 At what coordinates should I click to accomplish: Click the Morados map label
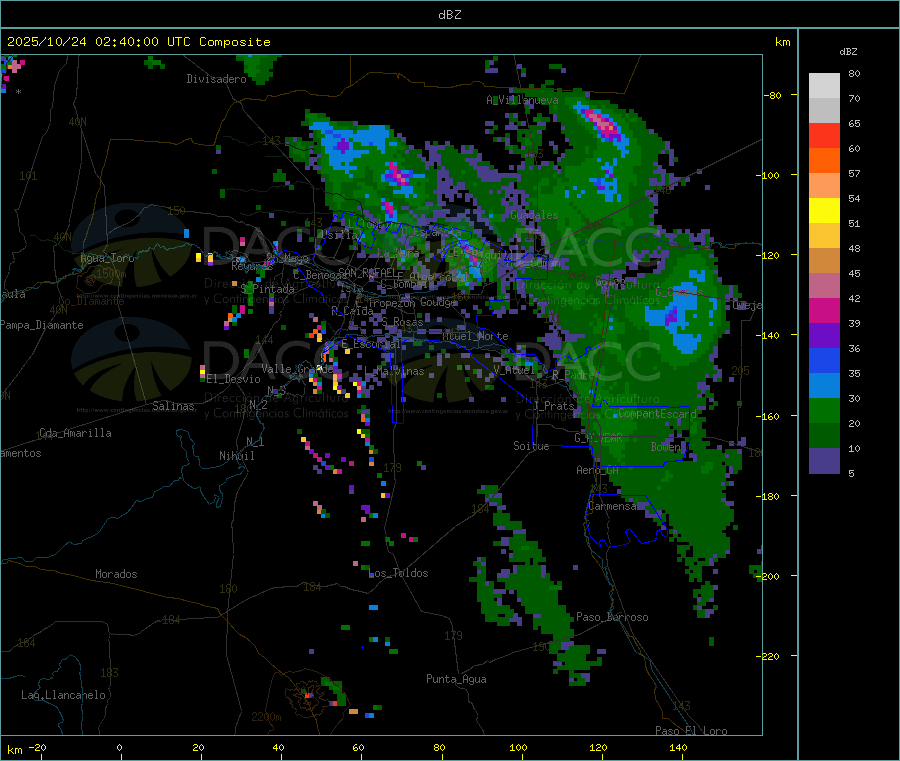(x=116, y=574)
